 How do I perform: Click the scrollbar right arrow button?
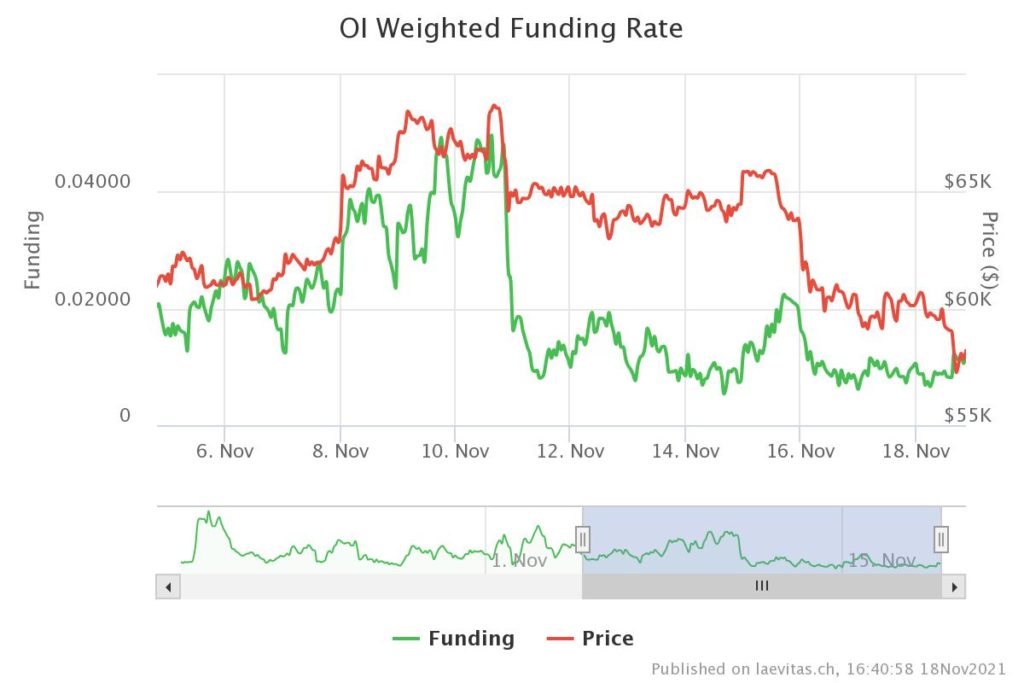955,586
